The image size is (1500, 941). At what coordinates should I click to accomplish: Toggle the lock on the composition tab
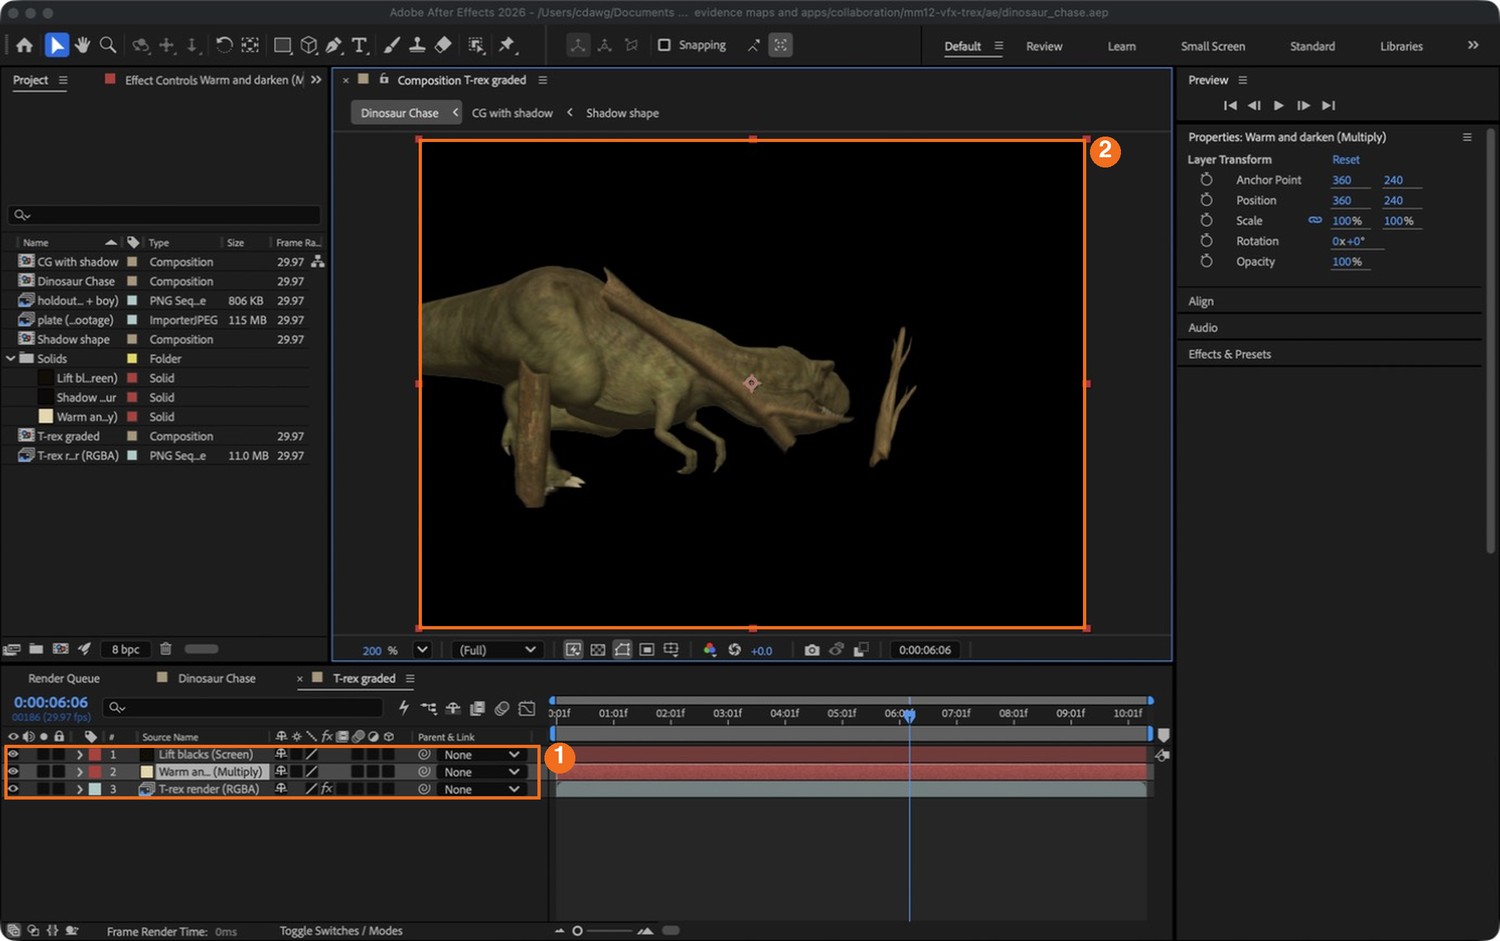click(384, 79)
